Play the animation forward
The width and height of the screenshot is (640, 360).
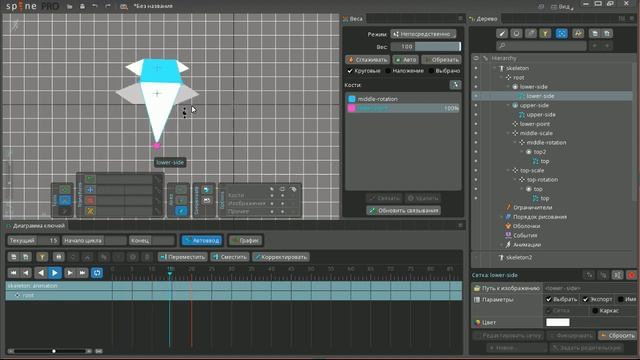(x=55, y=273)
